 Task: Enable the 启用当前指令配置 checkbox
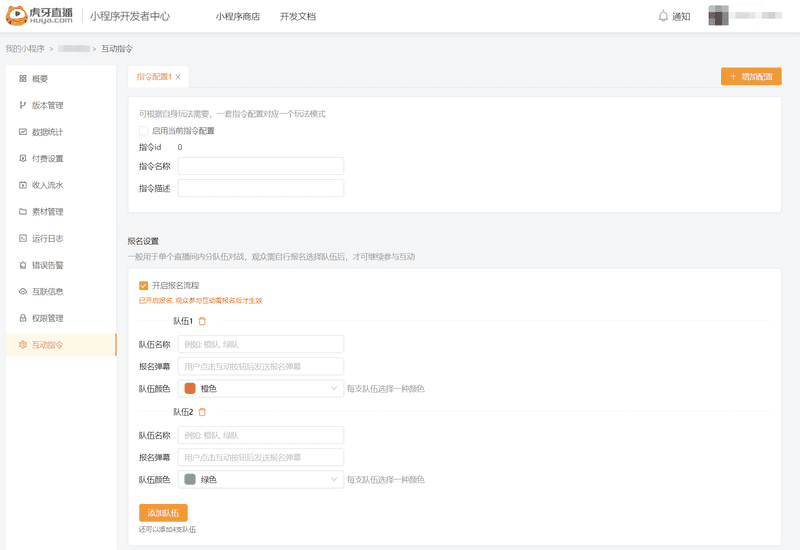coord(144,131)
